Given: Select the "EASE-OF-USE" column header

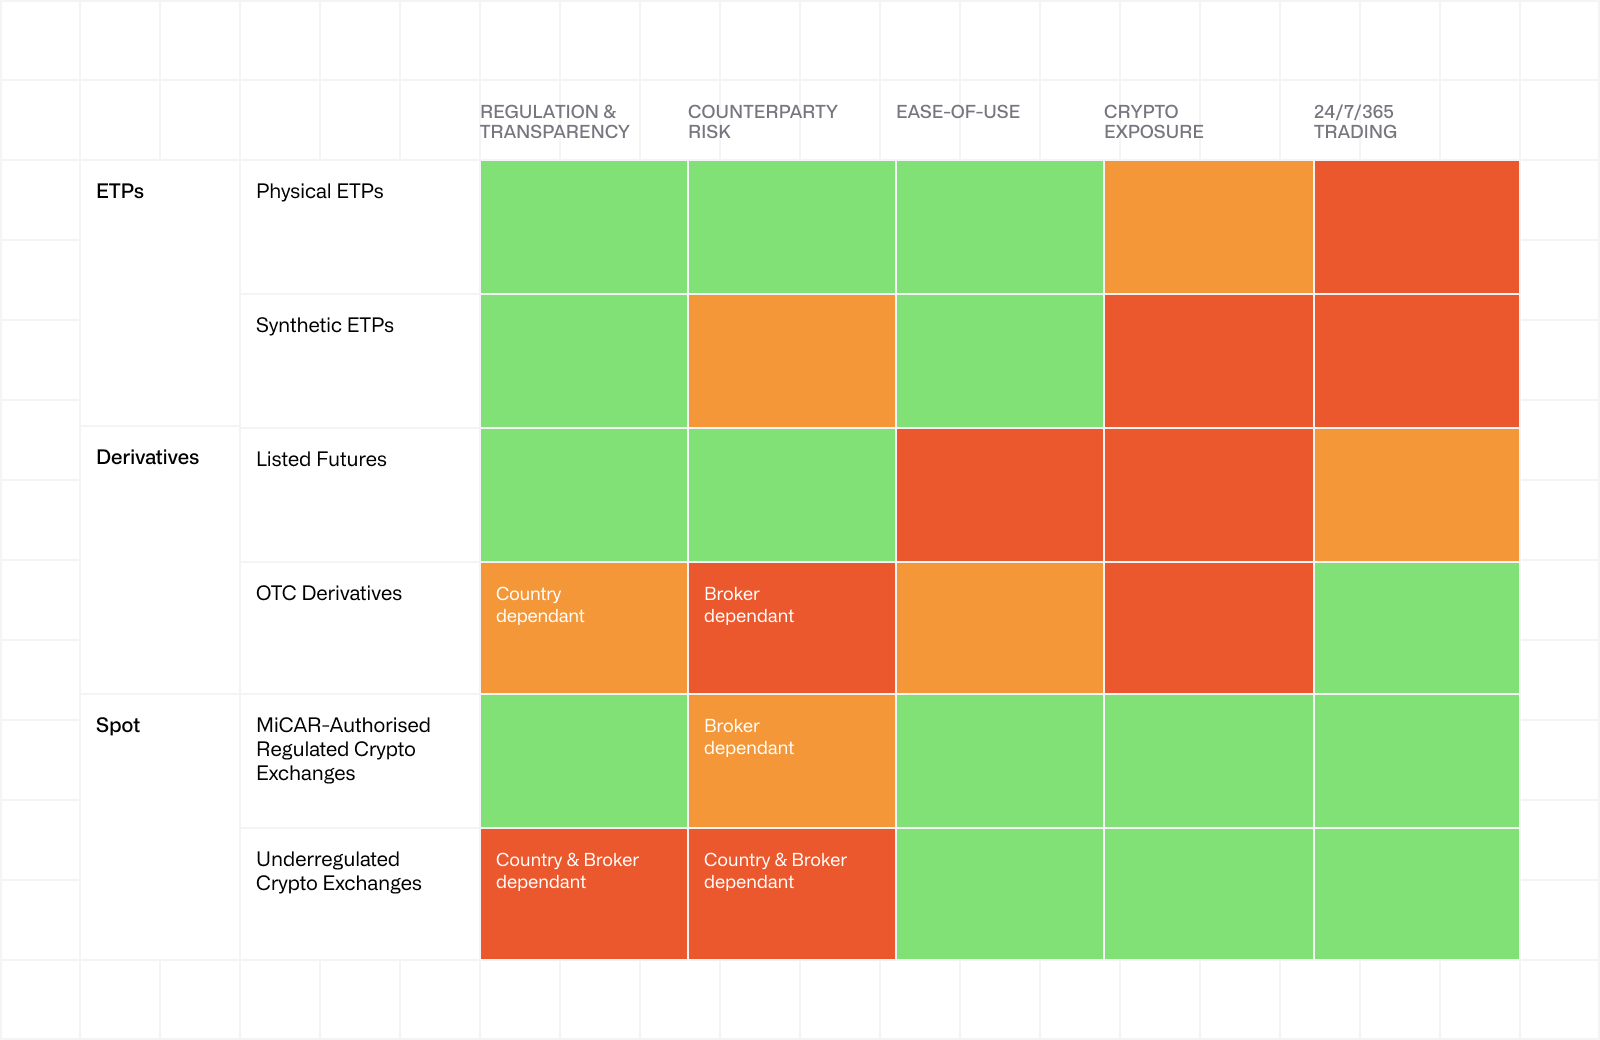Looking at the screenshot, I should (x=957, y=112).
